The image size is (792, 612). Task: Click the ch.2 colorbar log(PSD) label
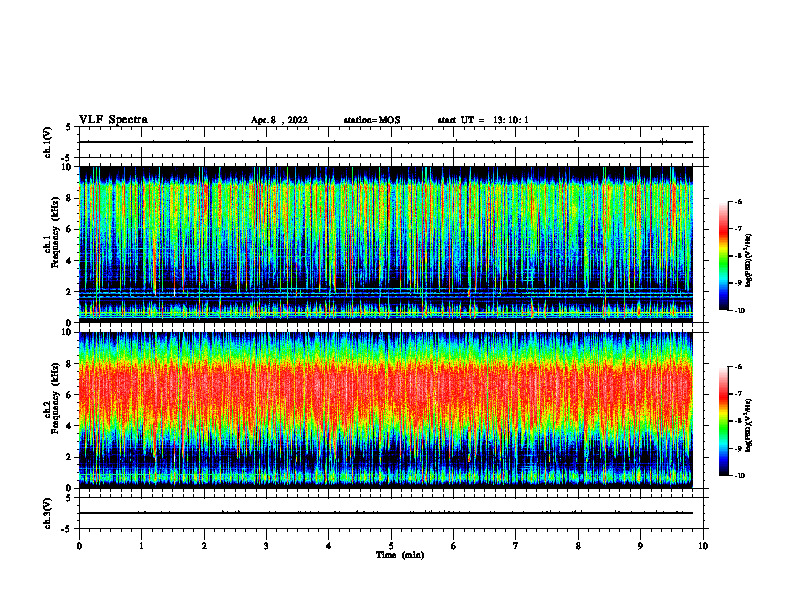[748, 425]
